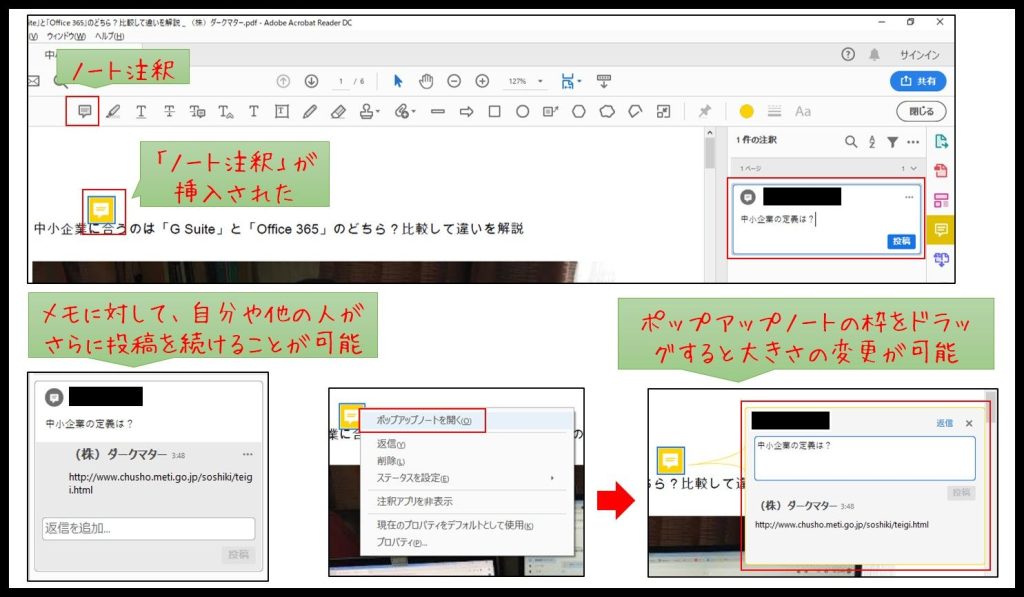Click the blue 投稿 button
Viewport: 1024px width, 597px height.
tap(900, 242)
